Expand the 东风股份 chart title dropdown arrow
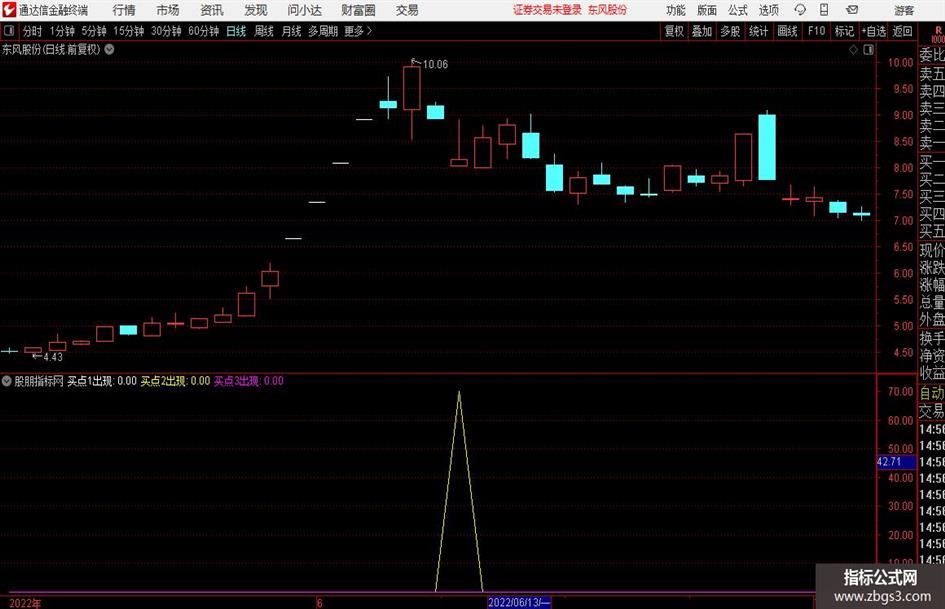Viewport: 945px width, 609px height. (109, 49)
